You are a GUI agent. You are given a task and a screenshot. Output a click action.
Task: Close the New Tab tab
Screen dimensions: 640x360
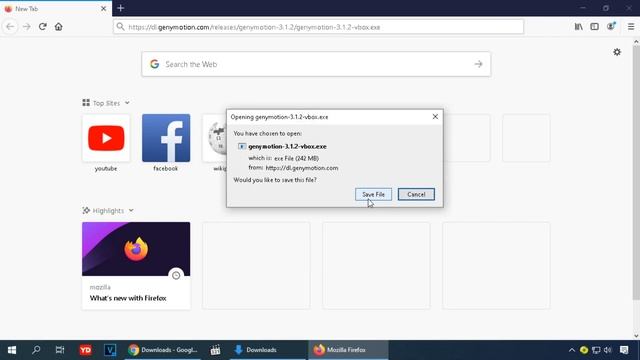click(103, 9)
